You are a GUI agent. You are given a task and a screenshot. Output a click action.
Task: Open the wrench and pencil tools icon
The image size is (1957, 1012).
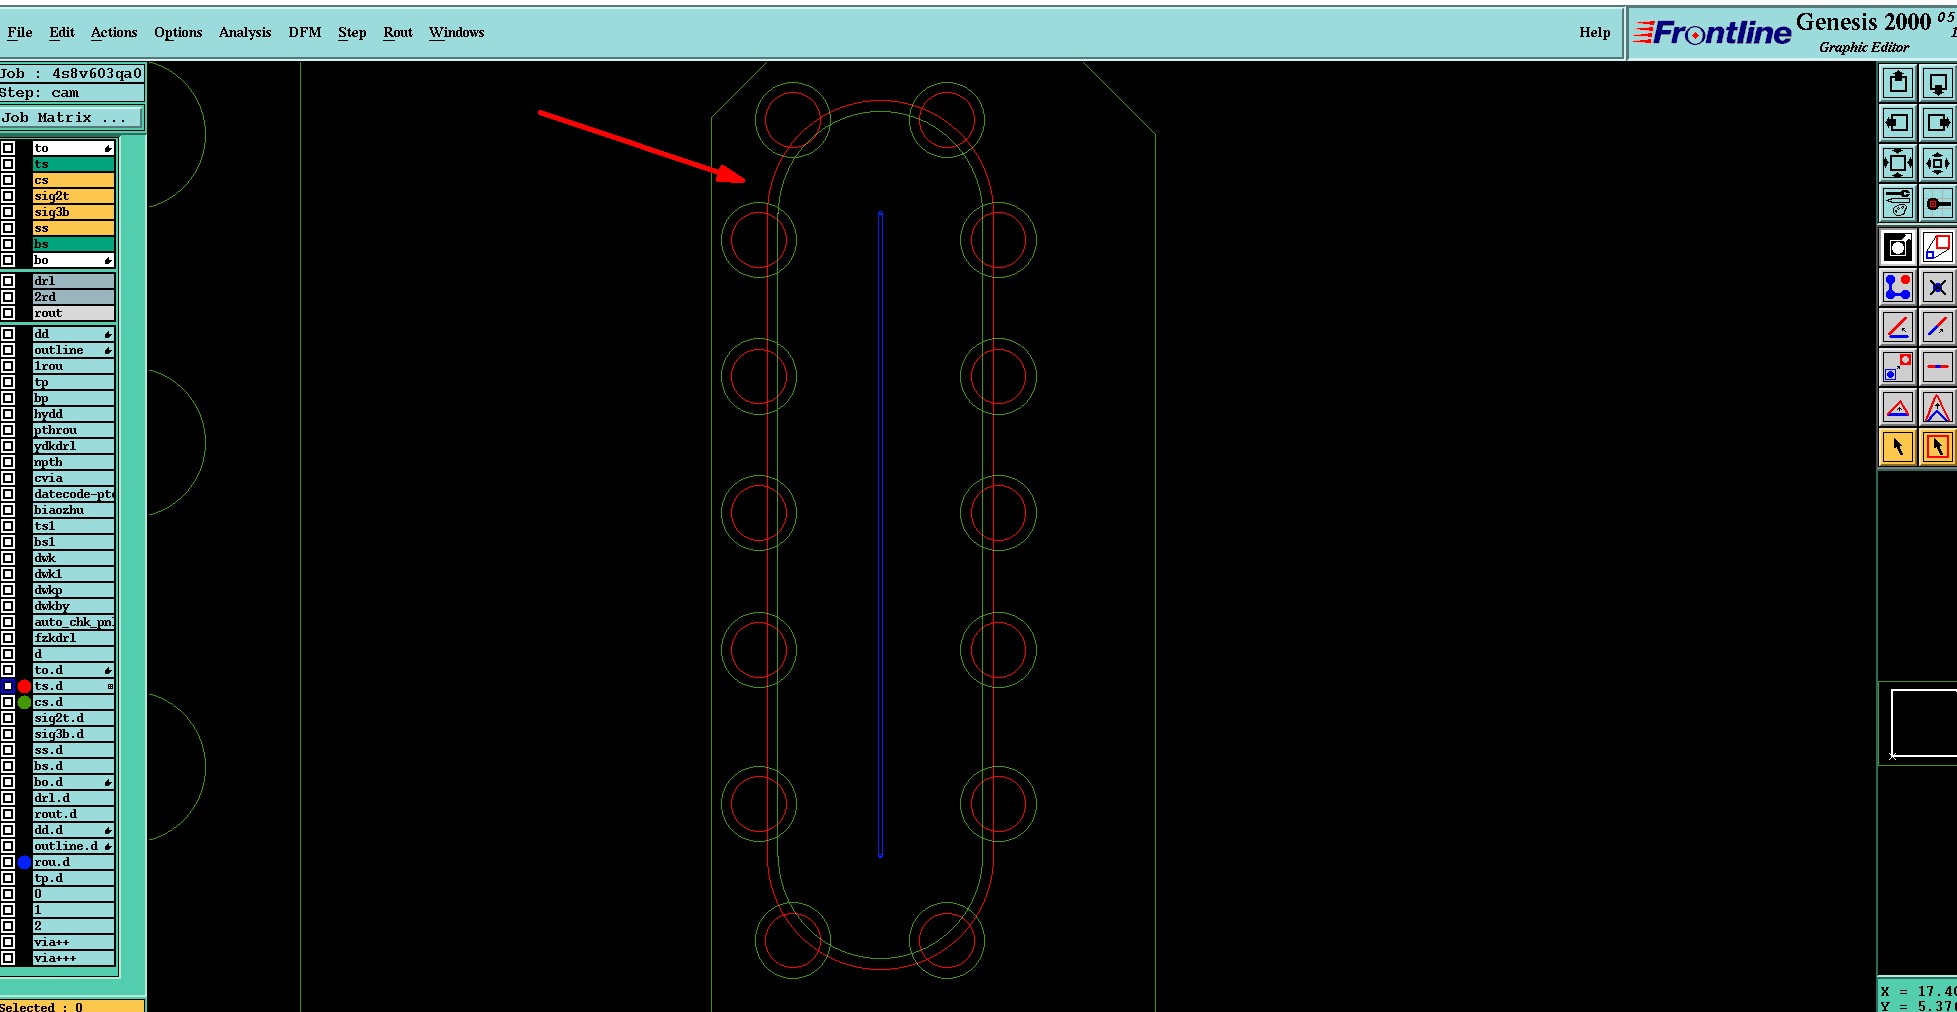(1898, 203)
